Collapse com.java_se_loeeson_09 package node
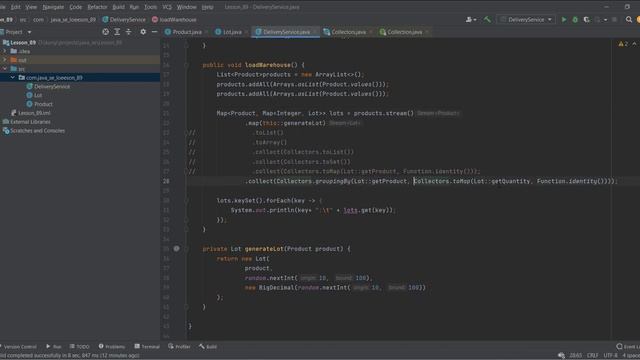The image size is (640, 360). point(13,78)
